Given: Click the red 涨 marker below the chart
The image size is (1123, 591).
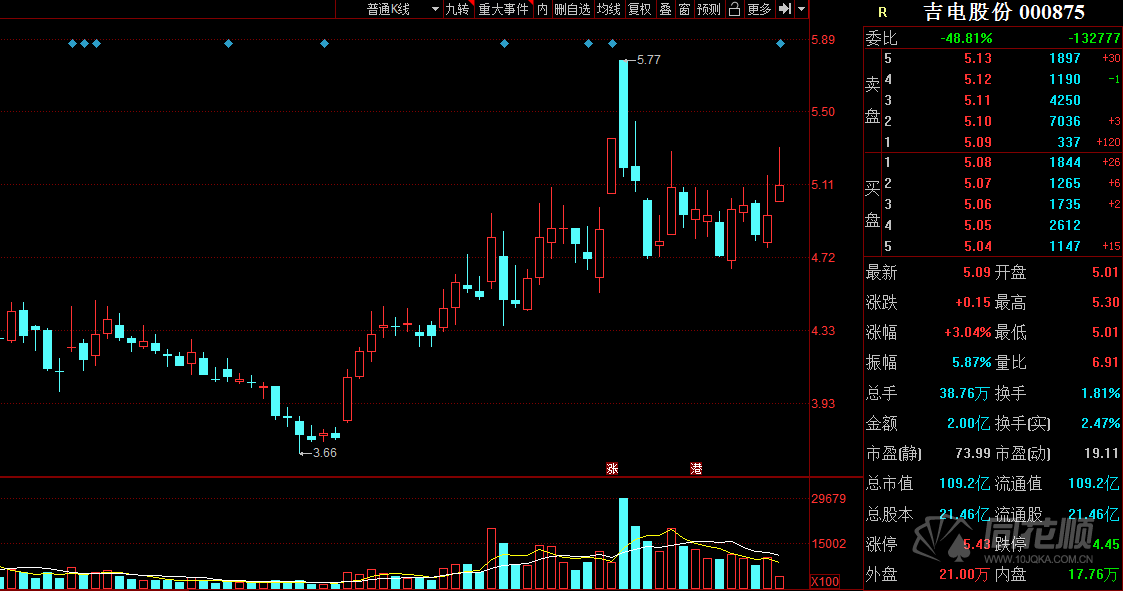Looking at the screenshot, I should tap(612, 469).
